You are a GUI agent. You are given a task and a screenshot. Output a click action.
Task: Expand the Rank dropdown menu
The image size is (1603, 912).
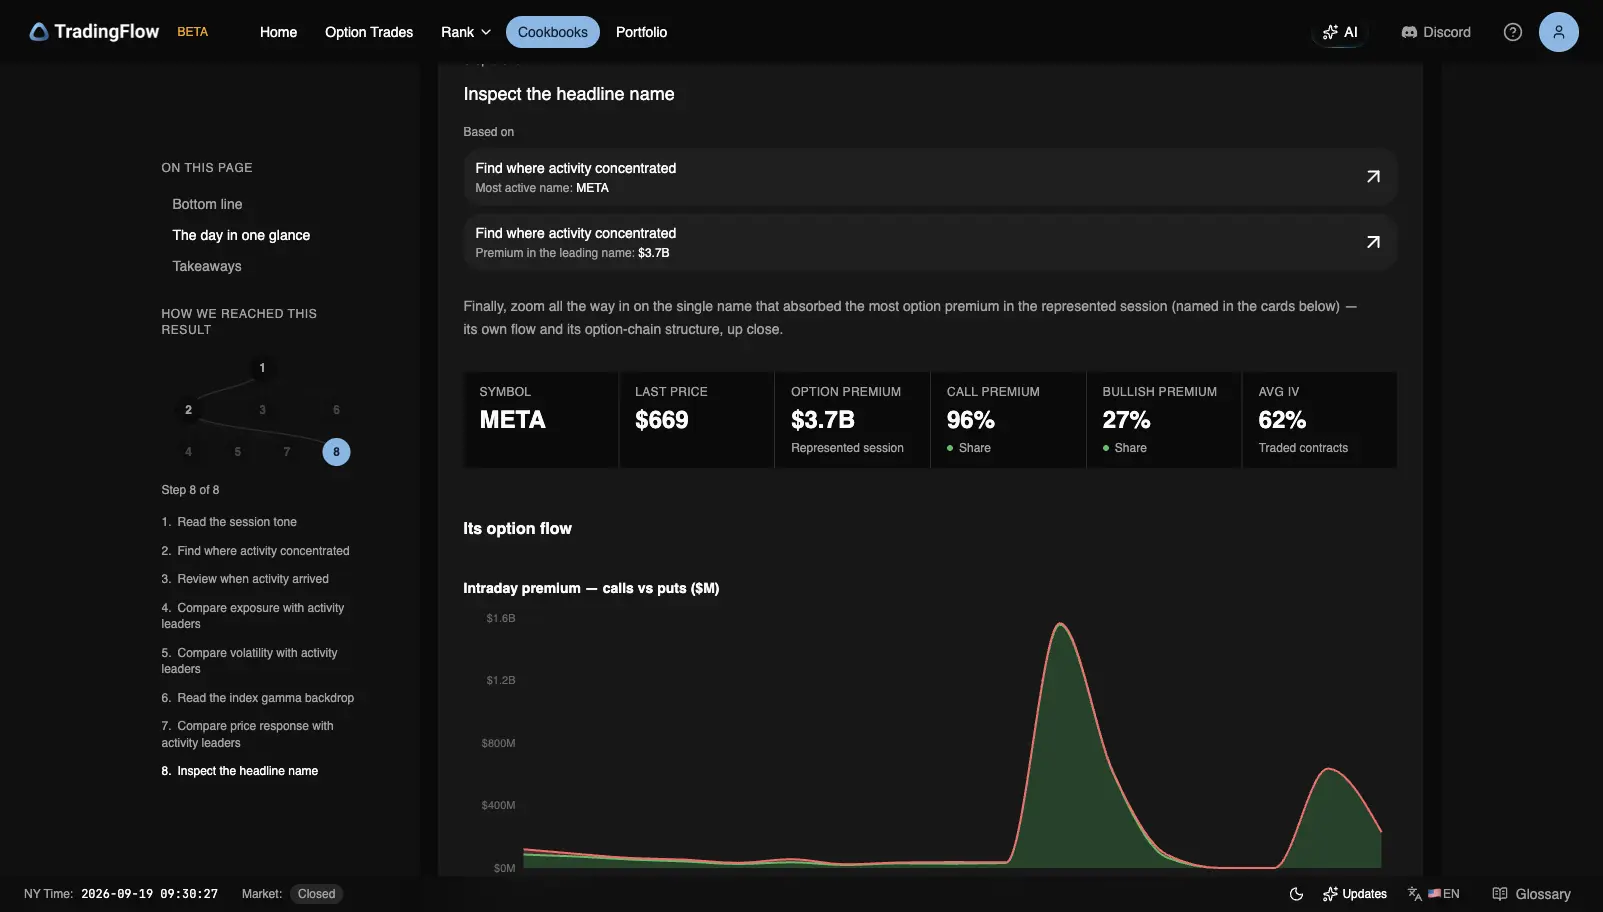(466, 32)
